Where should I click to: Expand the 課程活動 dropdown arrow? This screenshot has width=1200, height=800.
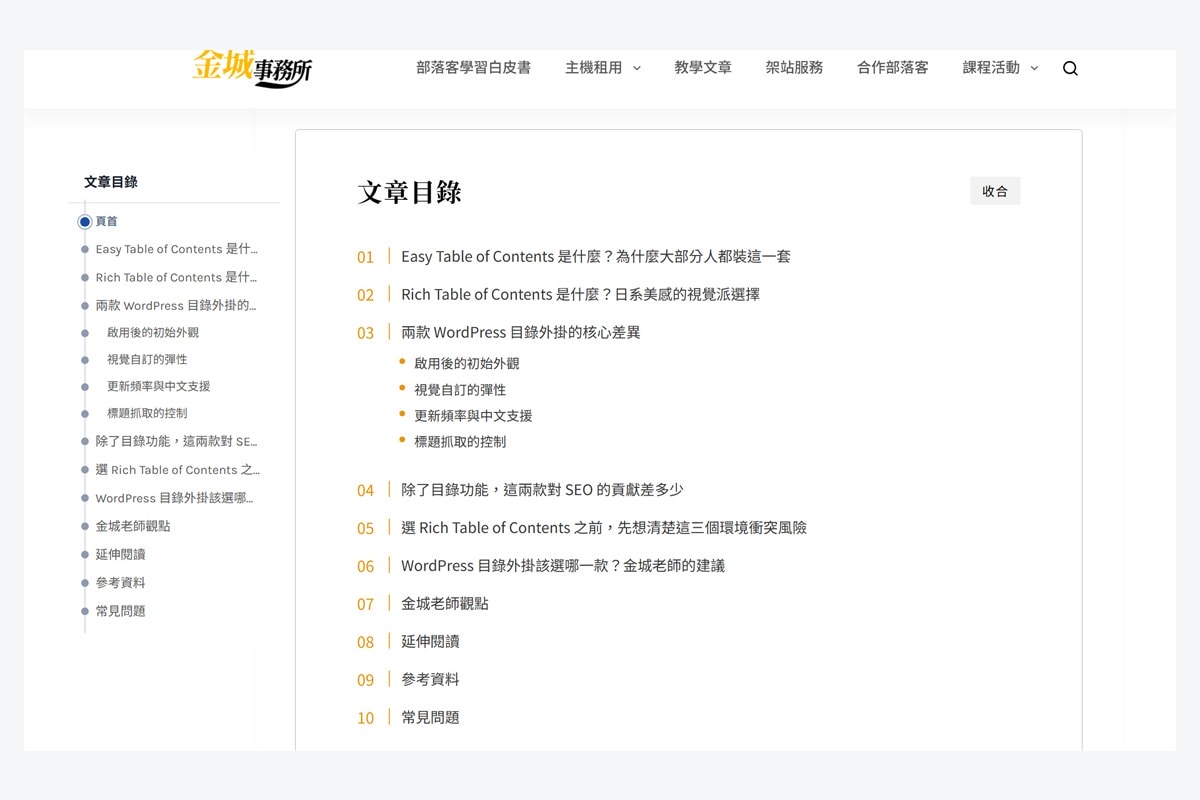coord(1034,68)
